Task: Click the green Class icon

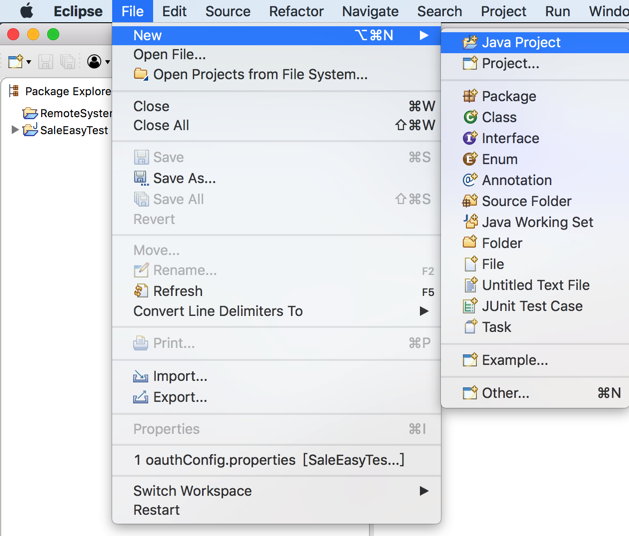Action: (x=470, y=117)
